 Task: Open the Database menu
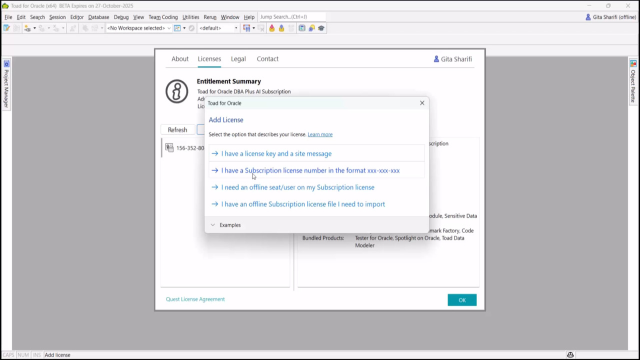click(98, 17)
